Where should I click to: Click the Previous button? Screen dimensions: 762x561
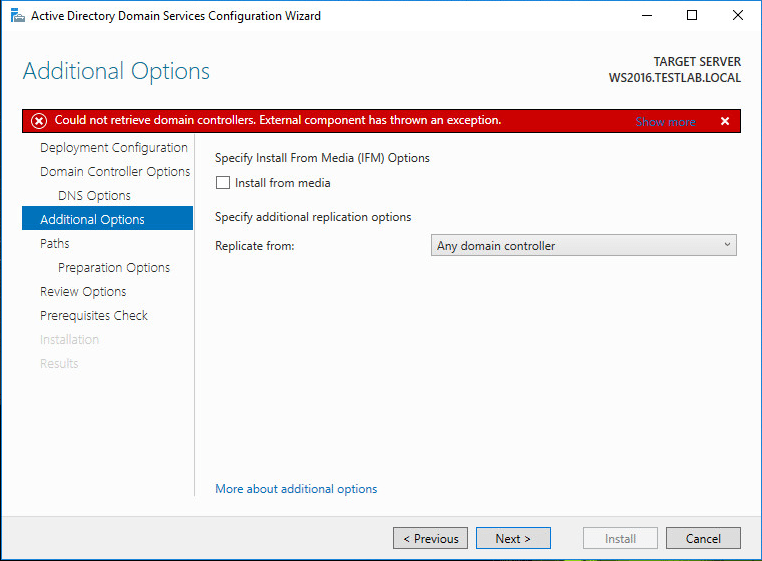click(x=430, y=538)
